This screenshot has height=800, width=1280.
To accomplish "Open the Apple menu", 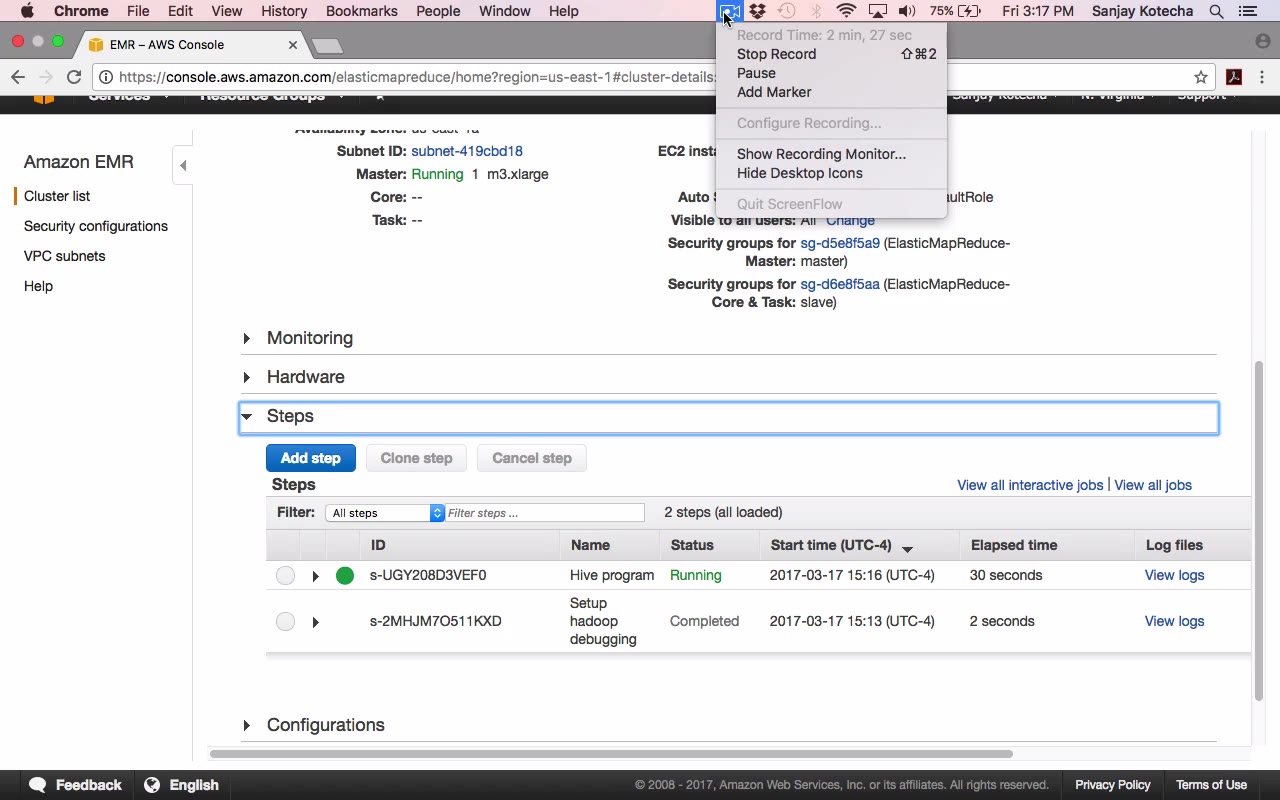I will tap(27, 11).
